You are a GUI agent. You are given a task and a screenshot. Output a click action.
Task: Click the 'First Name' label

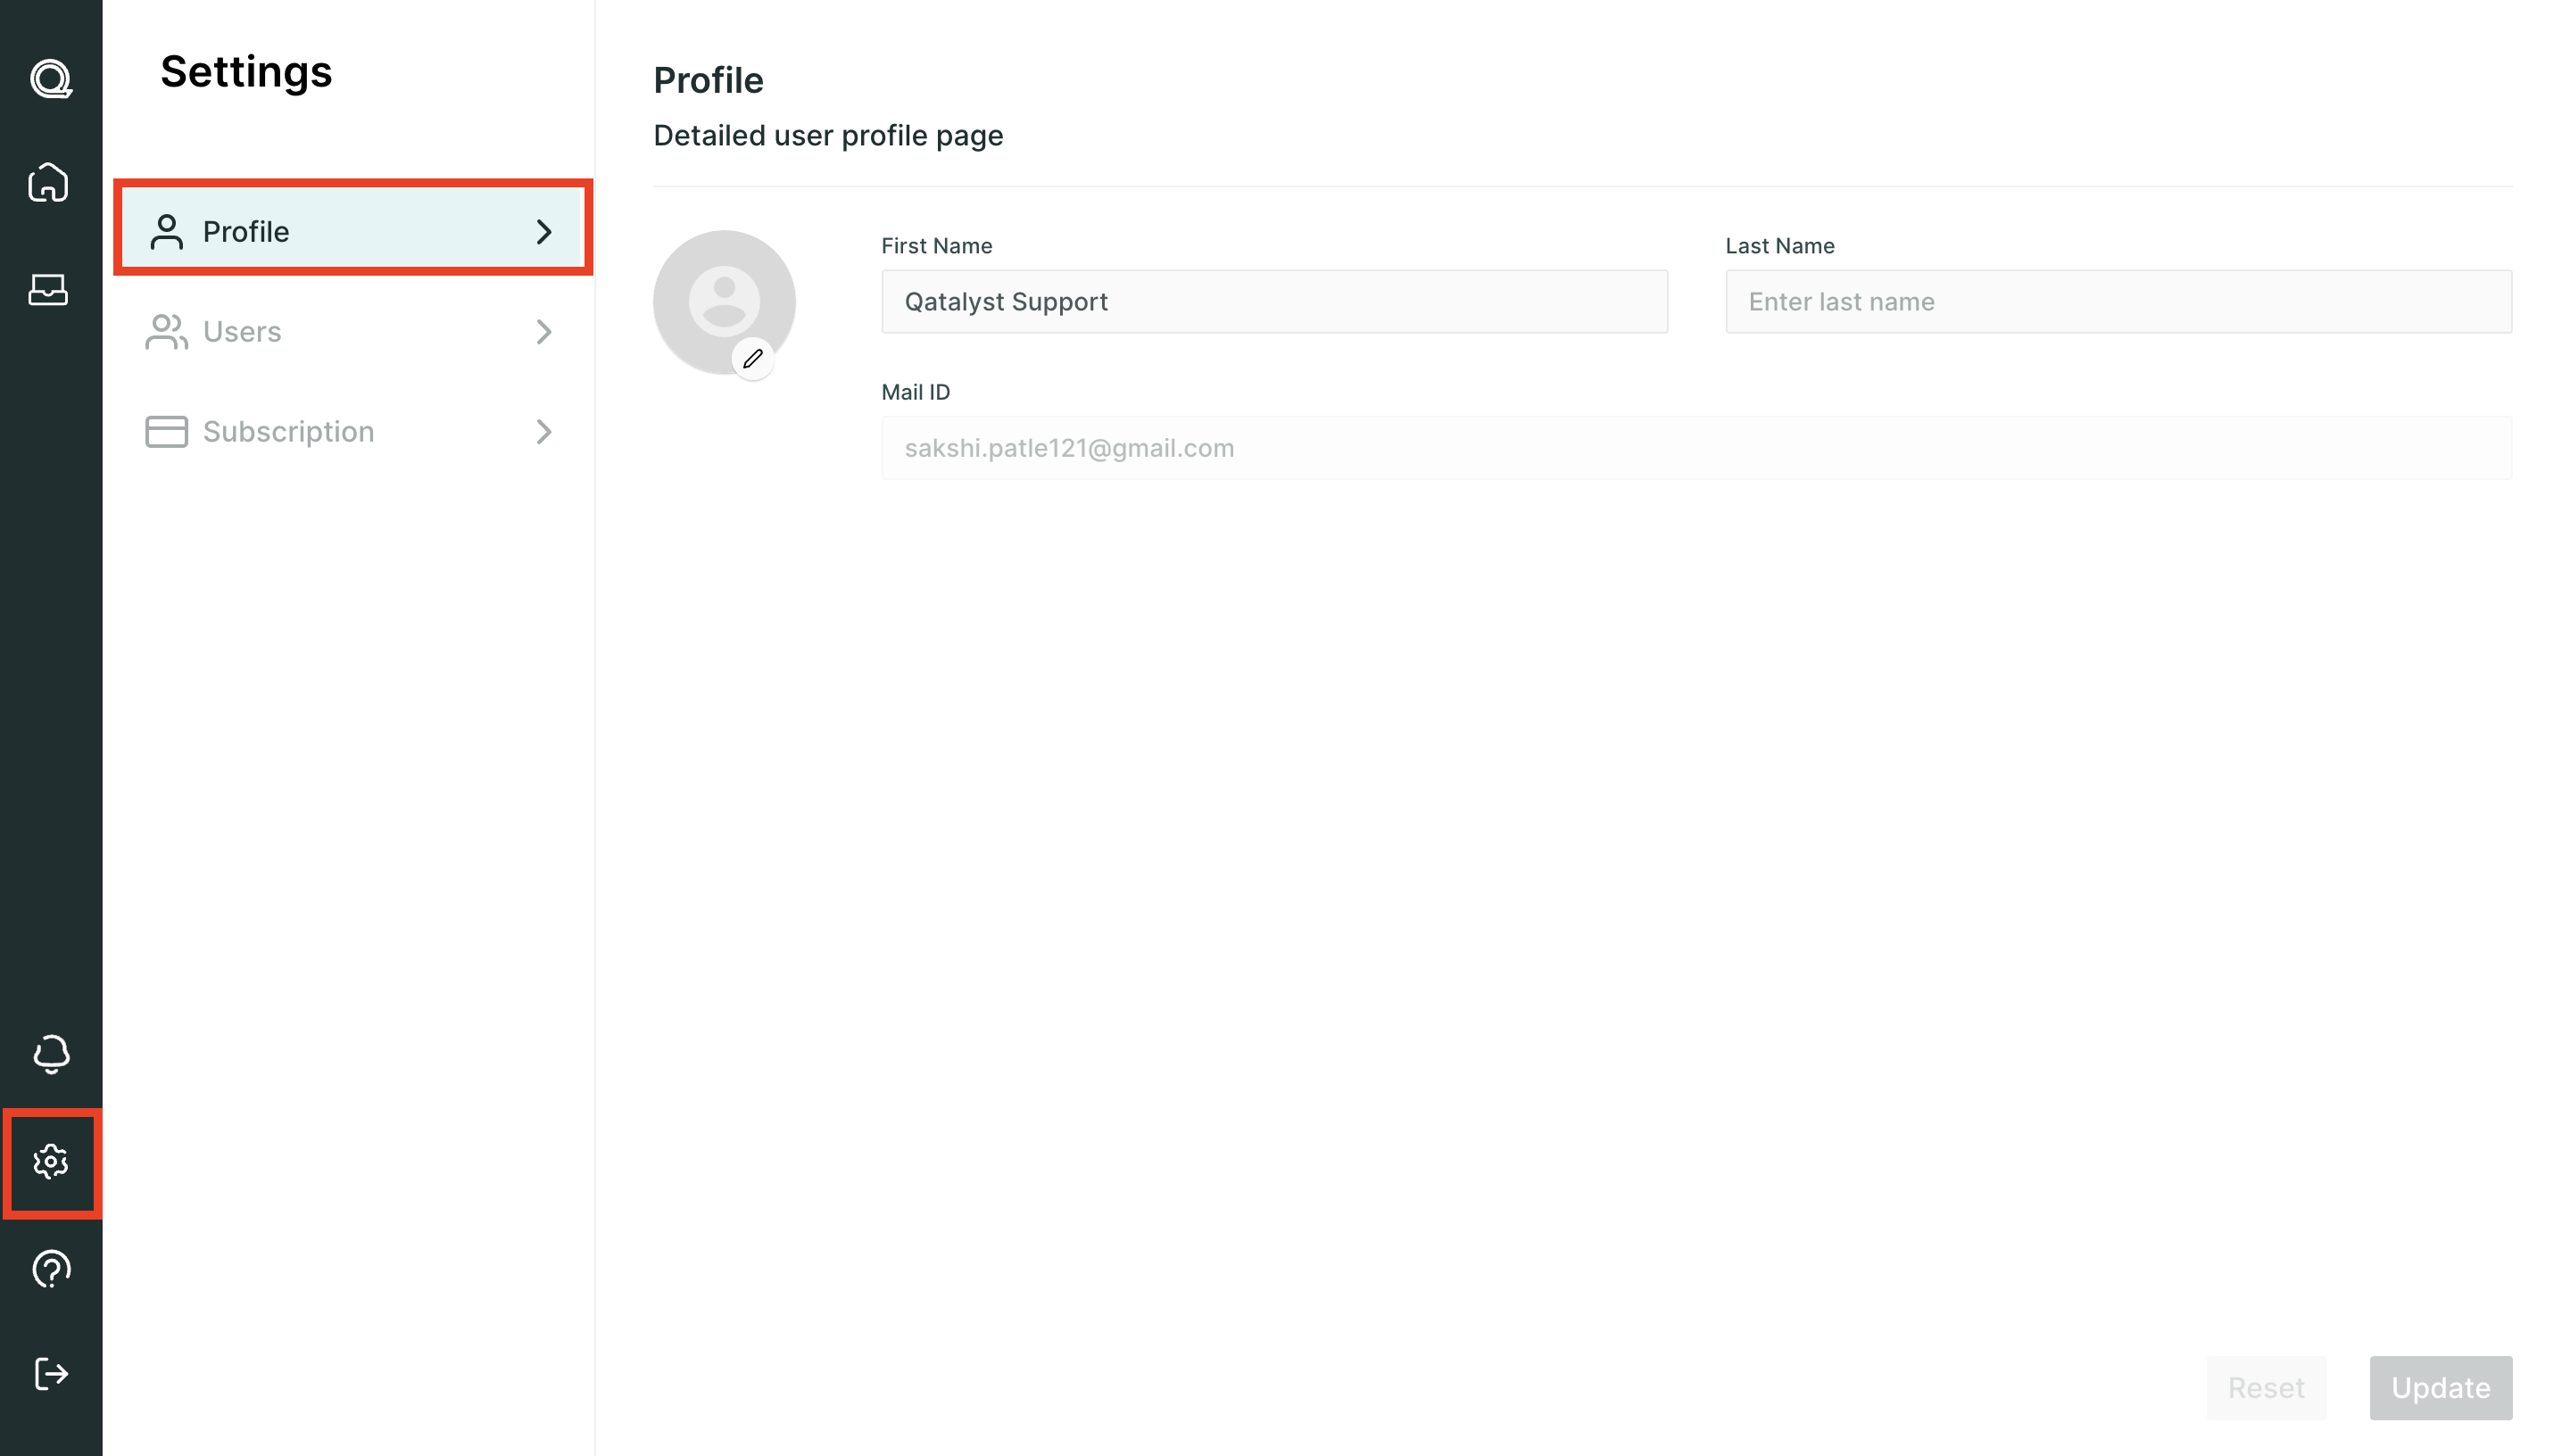[x=936, y=246]
